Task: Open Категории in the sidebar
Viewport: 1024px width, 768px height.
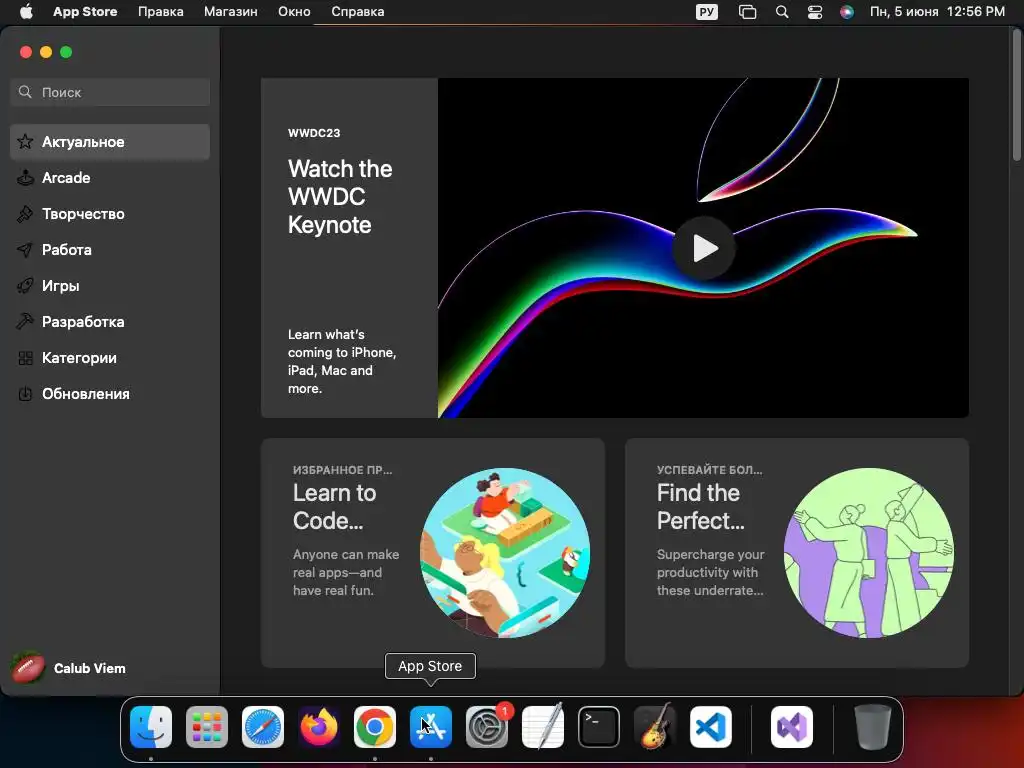Action: click(110, 358)
